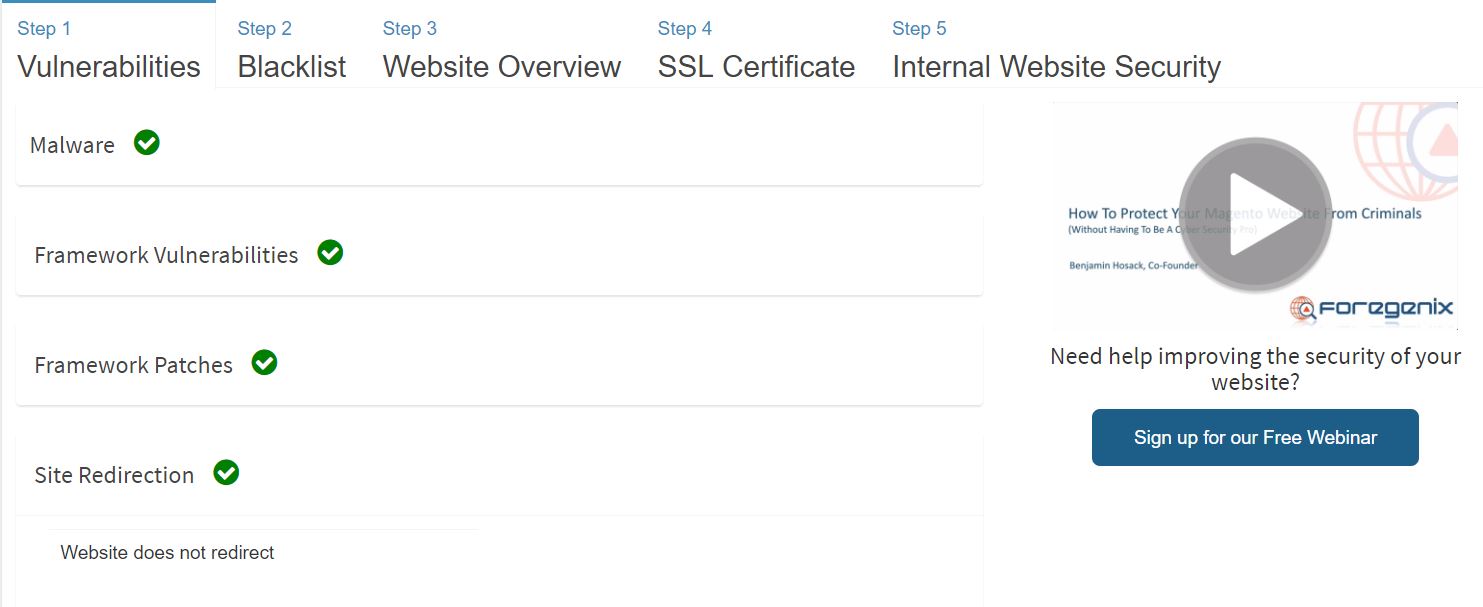Click the 'Website does not redirect' result text
Viewport: 1483px width, 607px height.
coord(167,552)
